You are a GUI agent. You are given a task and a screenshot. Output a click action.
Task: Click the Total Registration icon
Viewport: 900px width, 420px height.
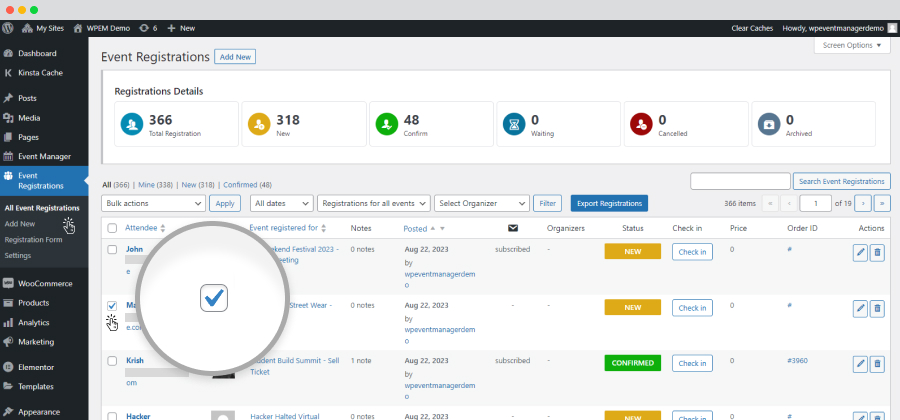click(x=131, y=124)
